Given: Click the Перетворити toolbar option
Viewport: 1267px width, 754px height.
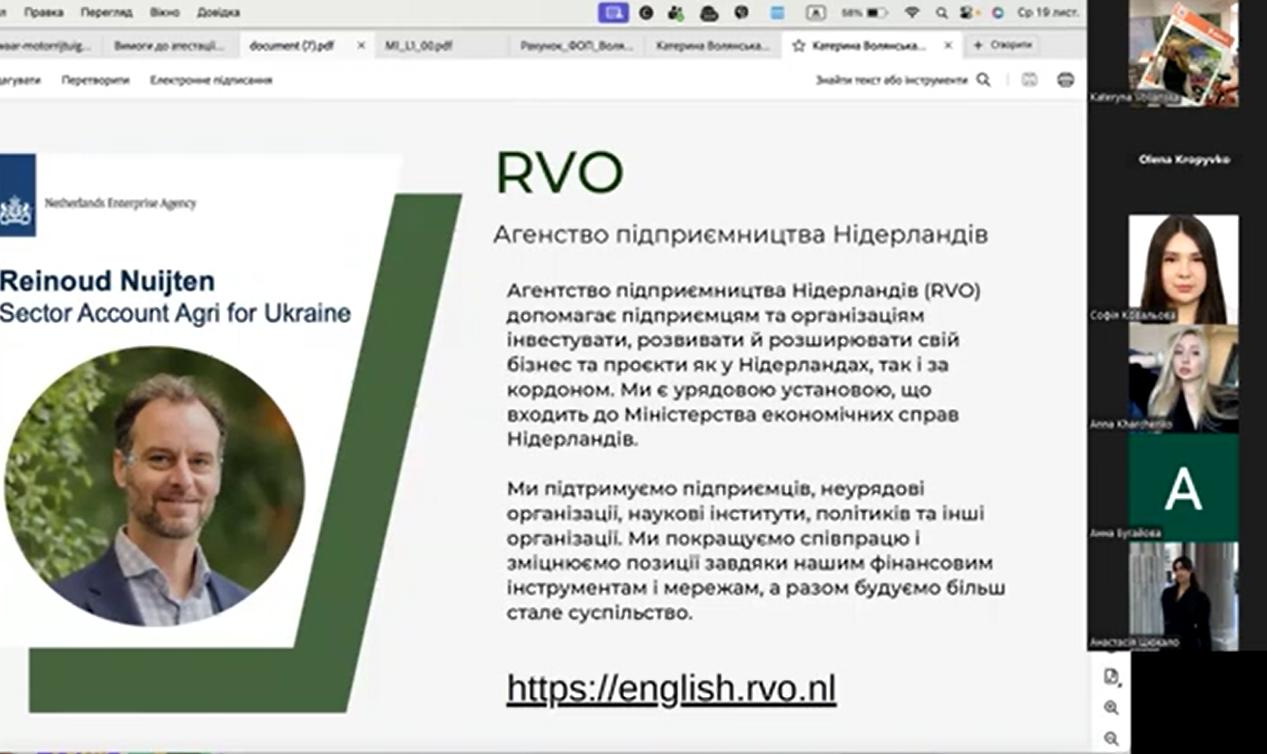Looking at the screenshot, I should (95, 80).
